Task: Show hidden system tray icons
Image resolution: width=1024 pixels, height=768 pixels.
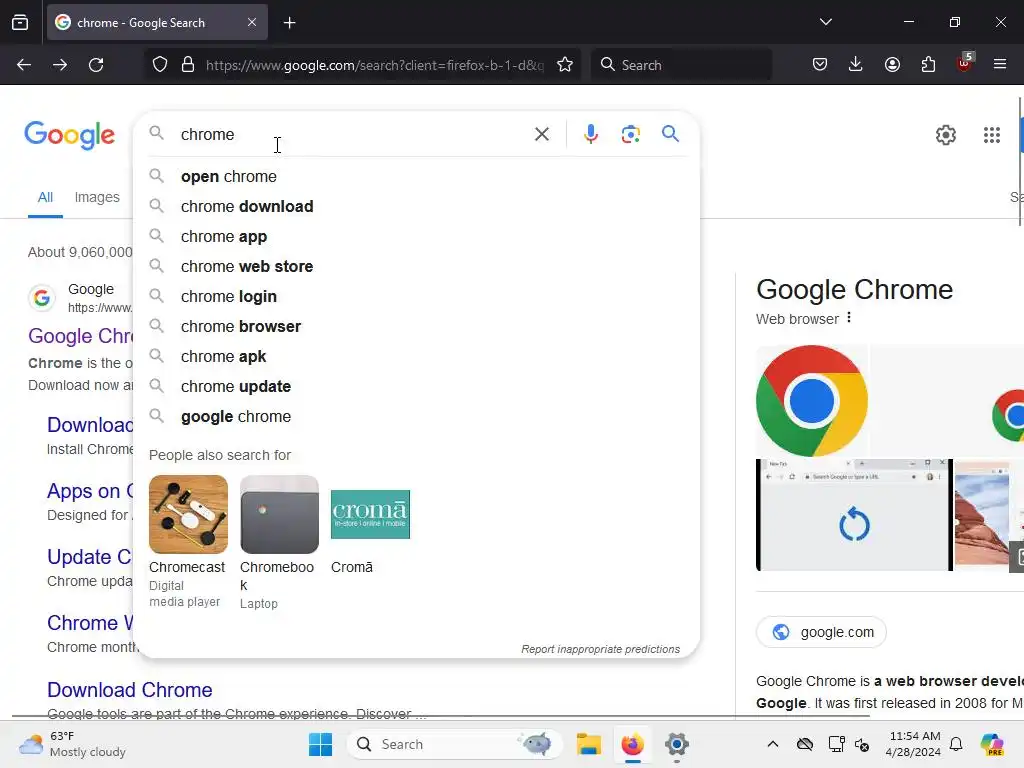Action: click(773, 744)
